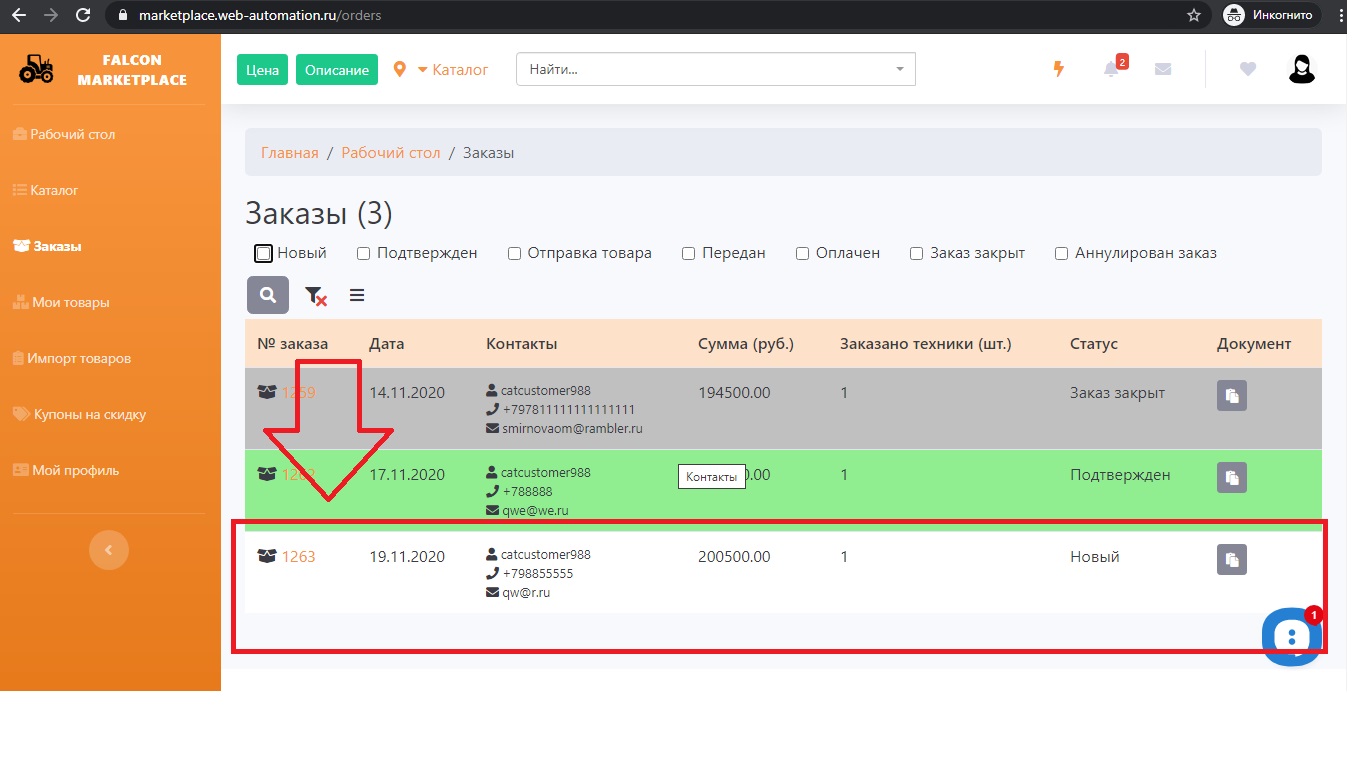Click the lightning bolt icon in header
The height and width of the screenshot is (768, 1366).
pos(1059,69)
